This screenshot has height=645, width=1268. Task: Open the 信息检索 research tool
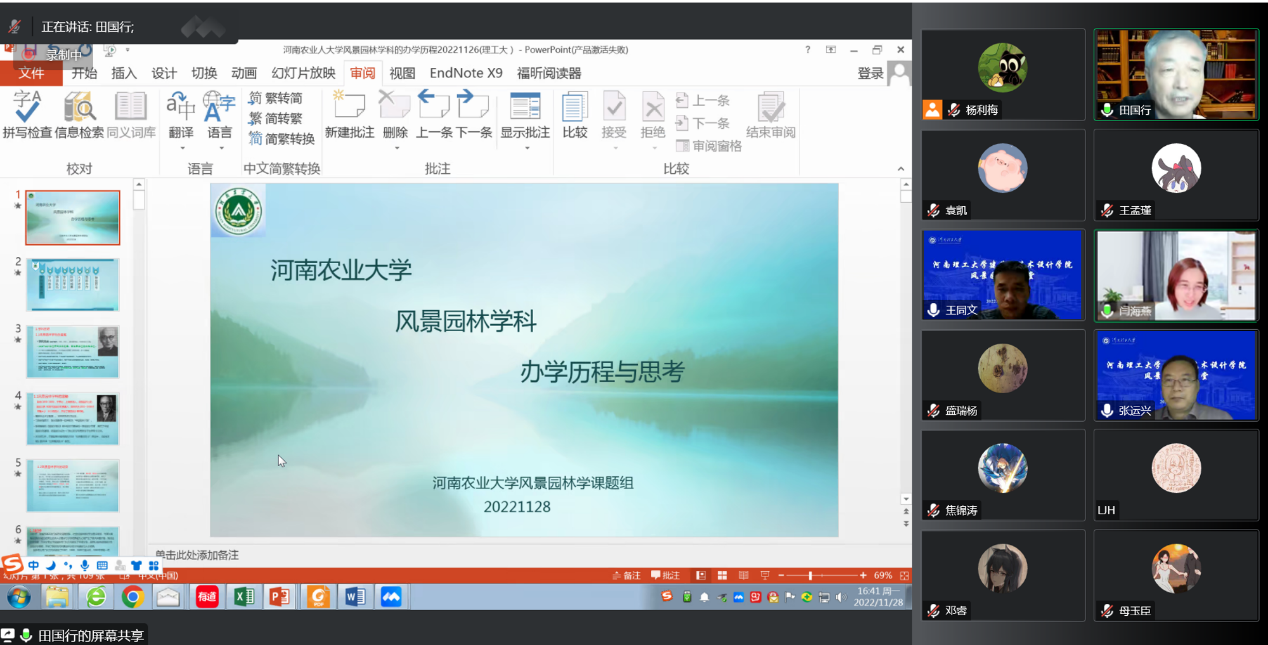pyautogui.click(x=79, y=114)
